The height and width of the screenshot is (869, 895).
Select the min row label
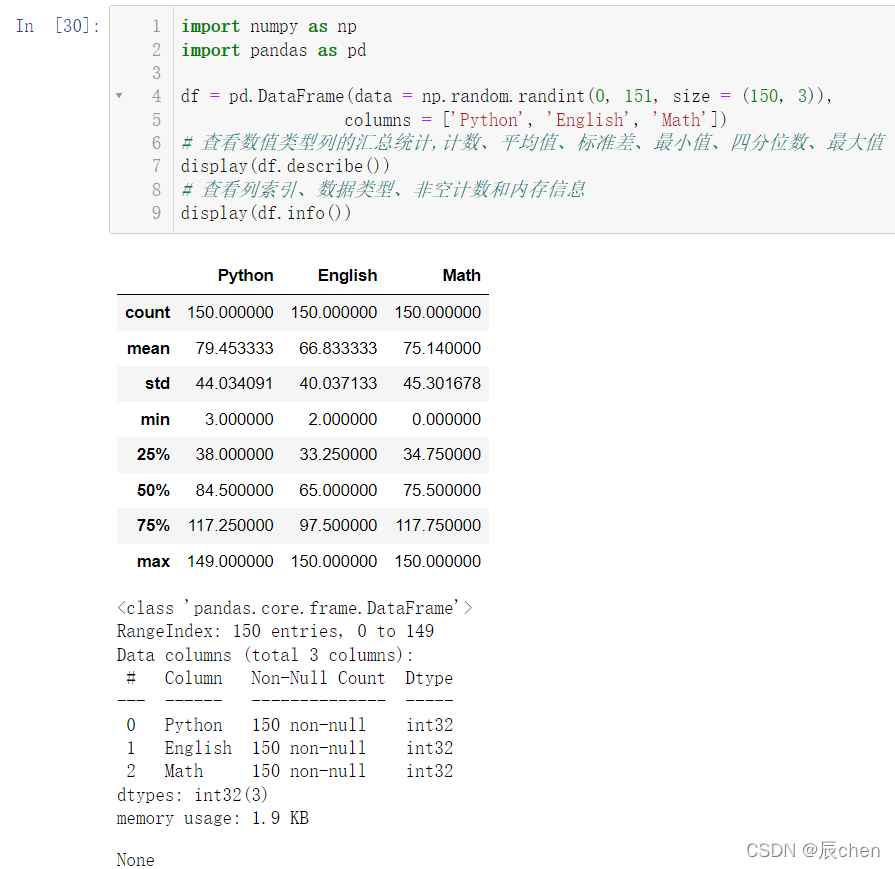(155, 419)
